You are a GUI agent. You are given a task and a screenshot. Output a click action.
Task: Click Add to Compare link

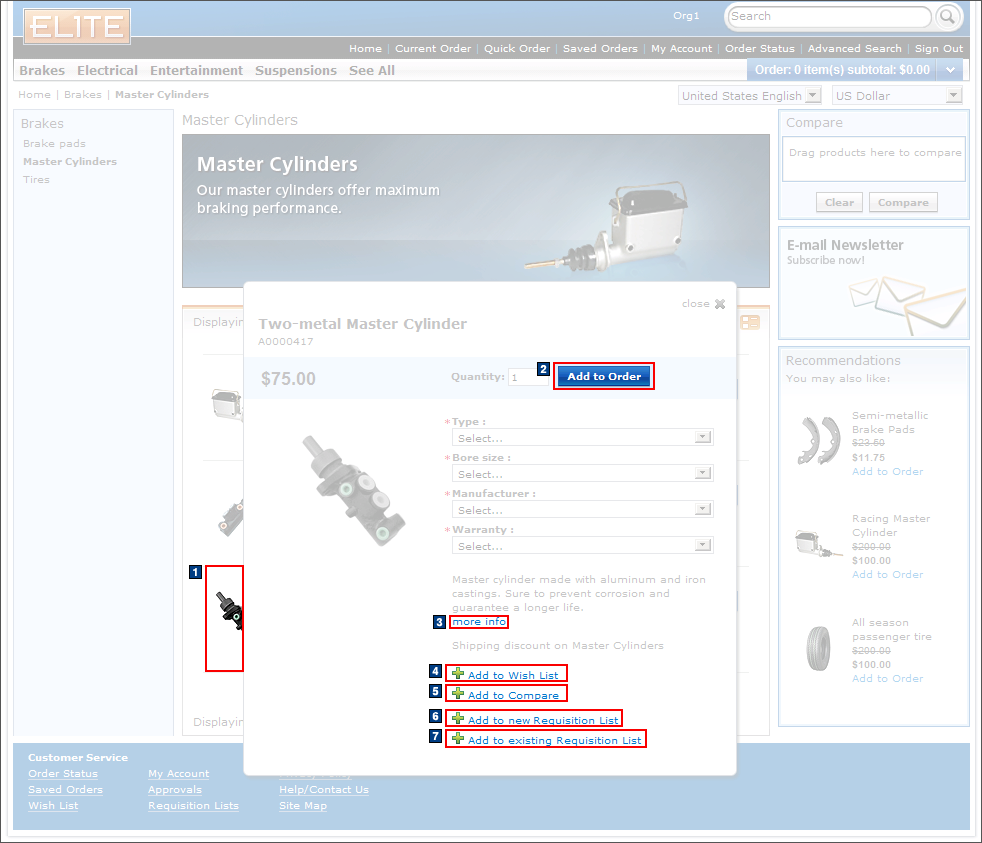click(513, 695)
